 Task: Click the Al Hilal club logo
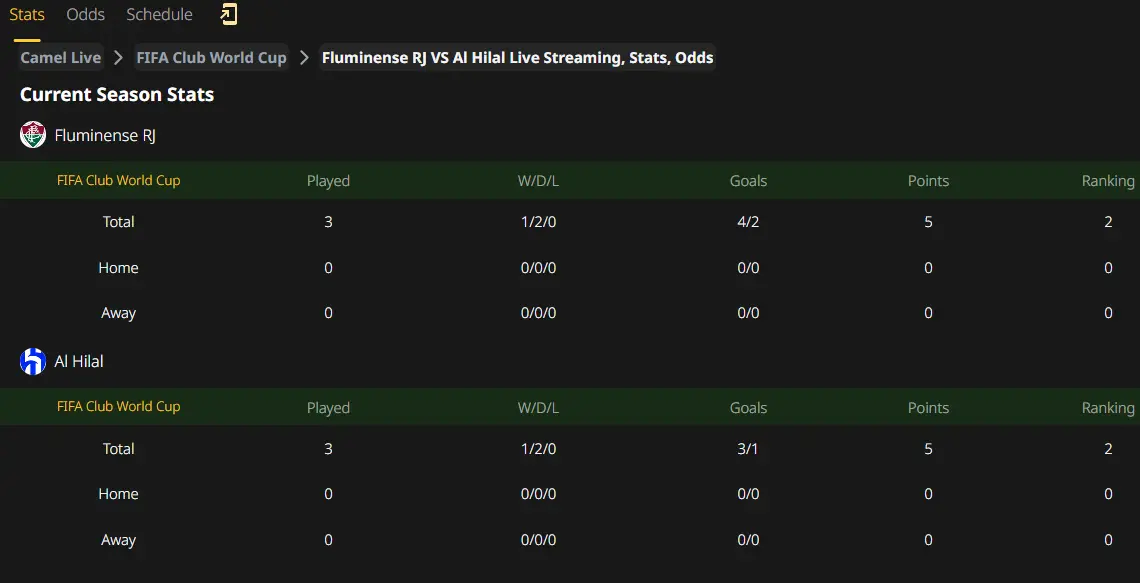tap(33, 361)
